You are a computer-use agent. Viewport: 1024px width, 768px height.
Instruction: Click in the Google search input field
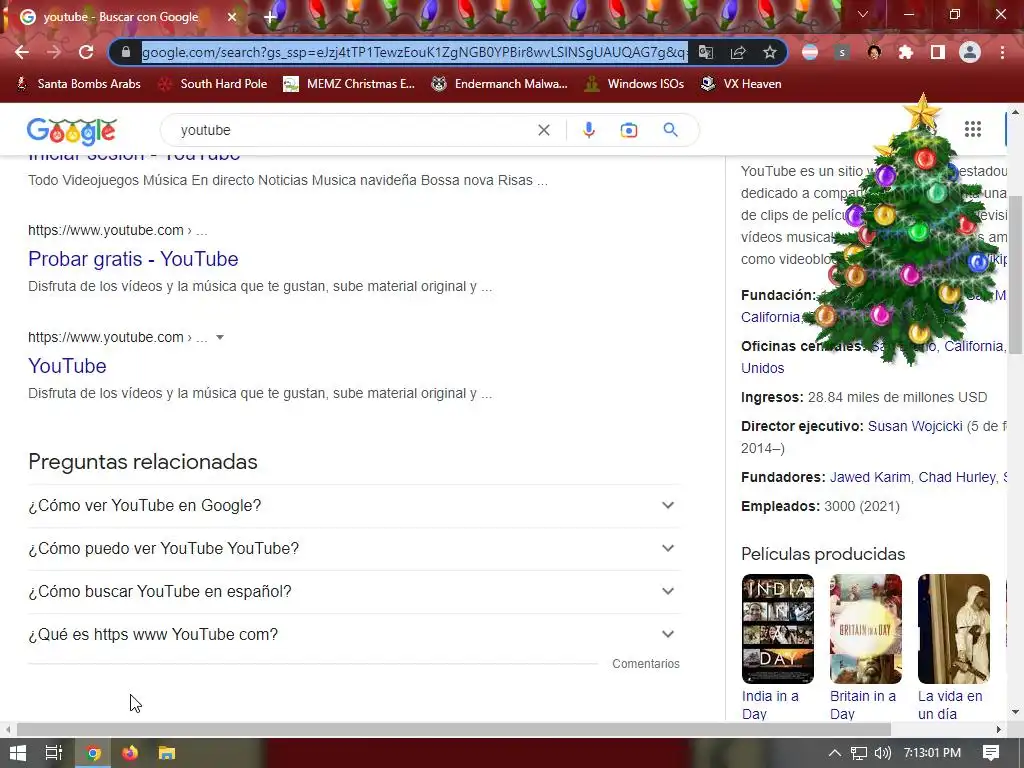pyautogui.click(x=353, y=130)
